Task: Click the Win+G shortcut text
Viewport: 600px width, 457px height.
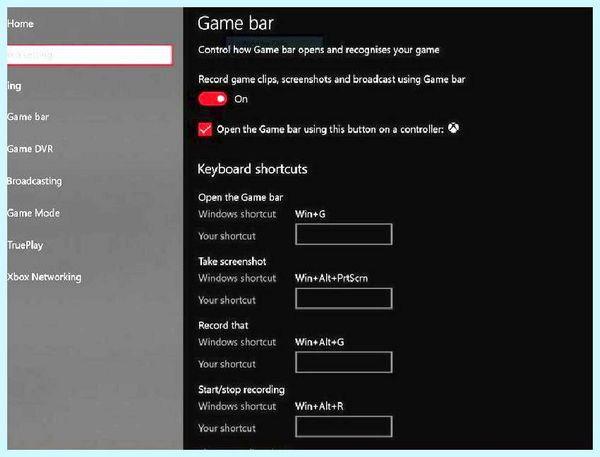Action: [x=310, y=214]
